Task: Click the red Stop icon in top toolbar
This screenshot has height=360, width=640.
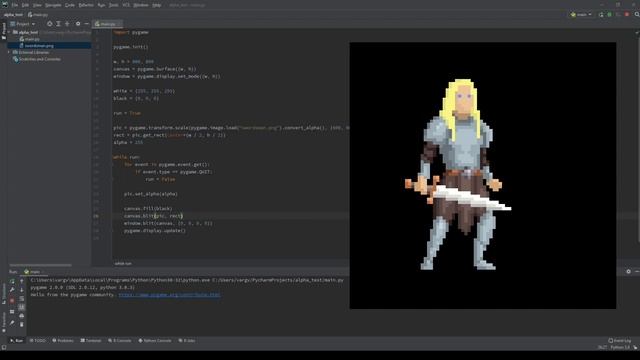Action: coord(627,15)
